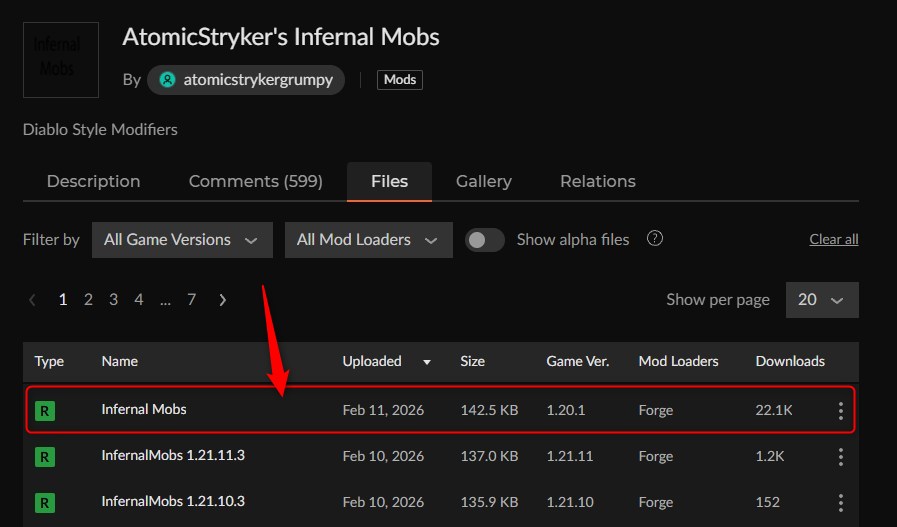Expand the All Mod Loaders dropdown
897x527 pixels.
369,240
